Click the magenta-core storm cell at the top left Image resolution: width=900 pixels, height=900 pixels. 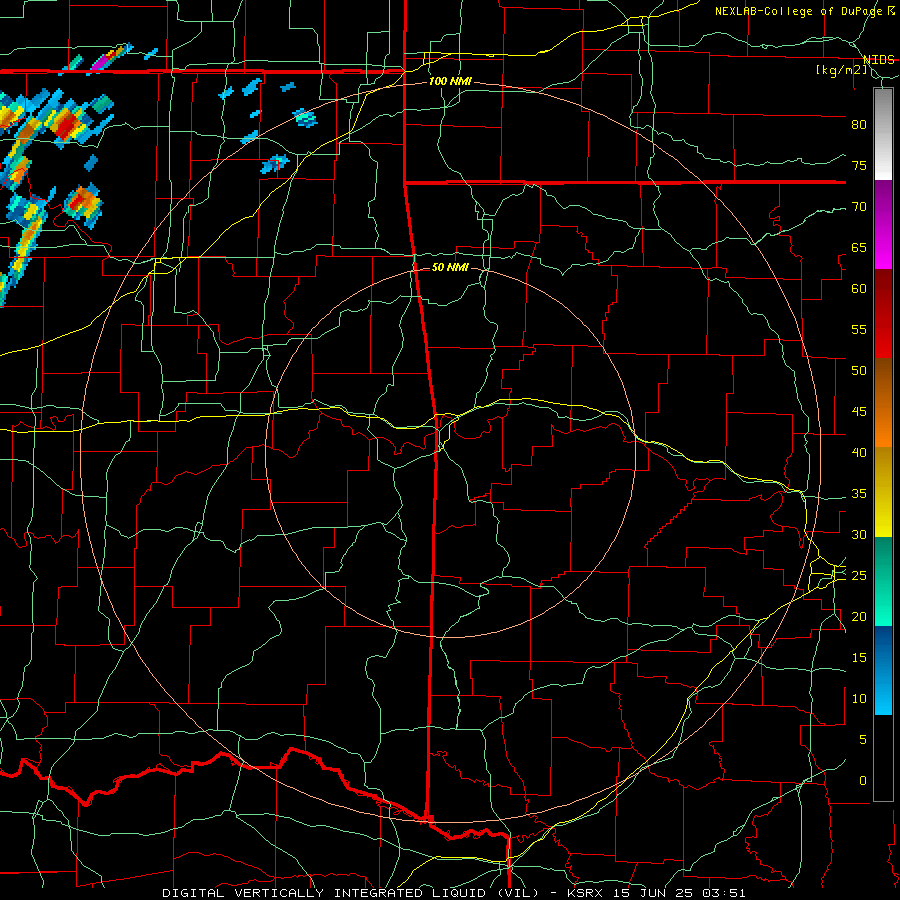(109, 57)
